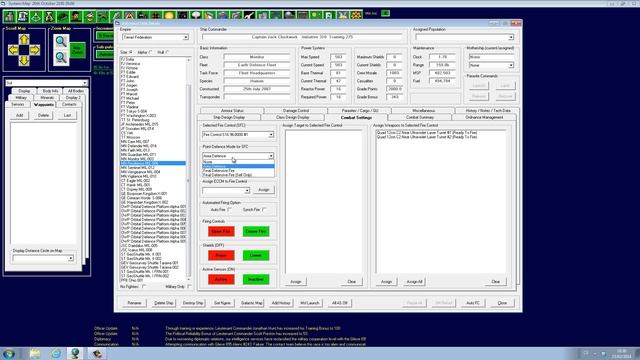Open the wrench icon on black background
This screenshot has height=360, width=640.
pos(249,16)
